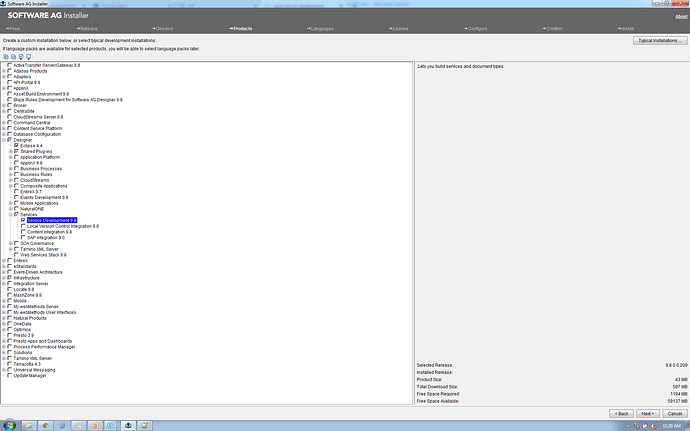The width and height of the screenshot is (690, 431).
Task: Go to the Confirm wizard step
Action: tap(552, 29)
